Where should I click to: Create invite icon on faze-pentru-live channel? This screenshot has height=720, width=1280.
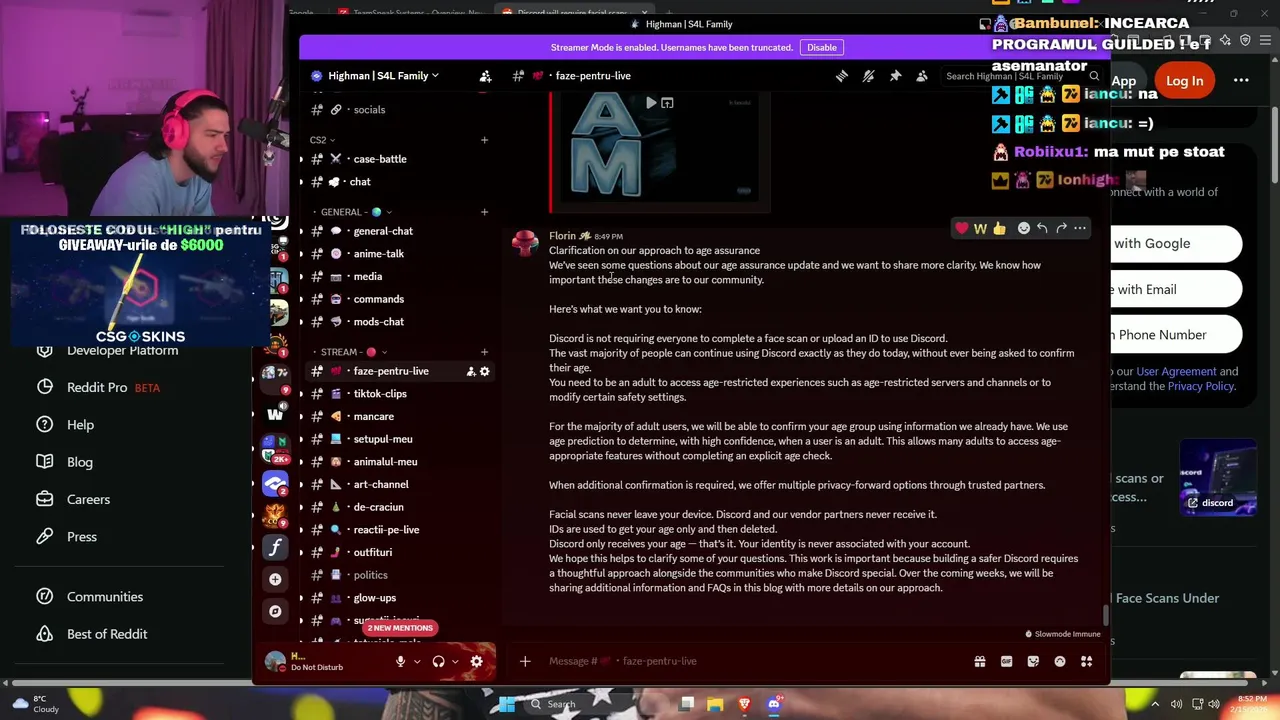tap(470, 371)
